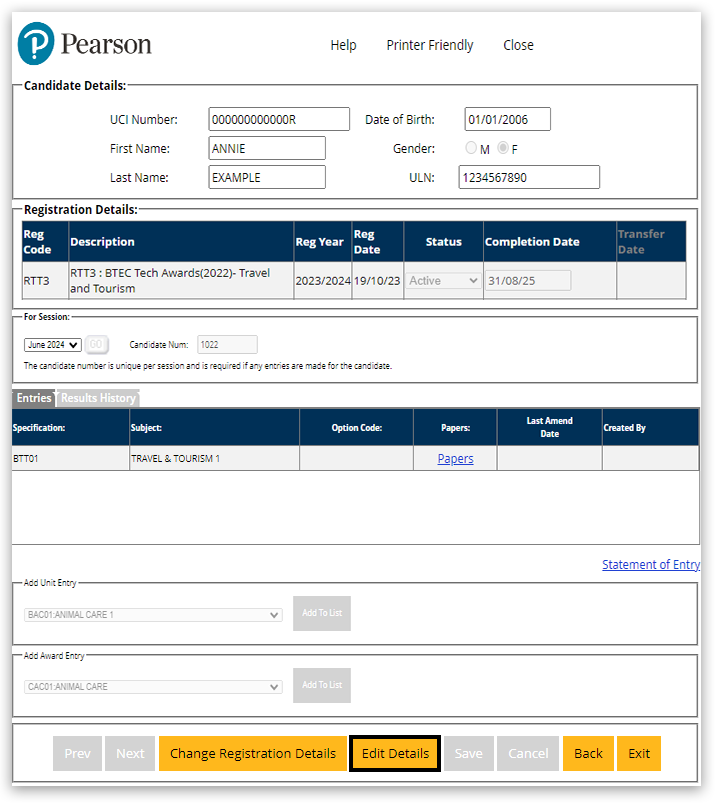The width and height of the screenshot is (719, 804).
Task: Click into the UCI Number field
Action: [279, 120]
